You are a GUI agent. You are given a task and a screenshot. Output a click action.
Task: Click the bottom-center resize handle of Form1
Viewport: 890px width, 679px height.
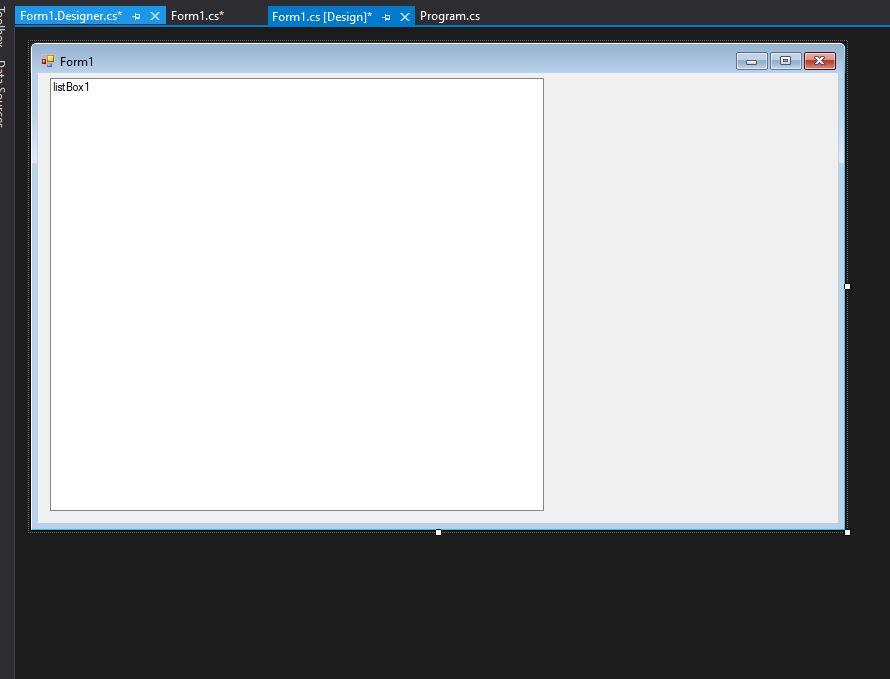[438, 532]
